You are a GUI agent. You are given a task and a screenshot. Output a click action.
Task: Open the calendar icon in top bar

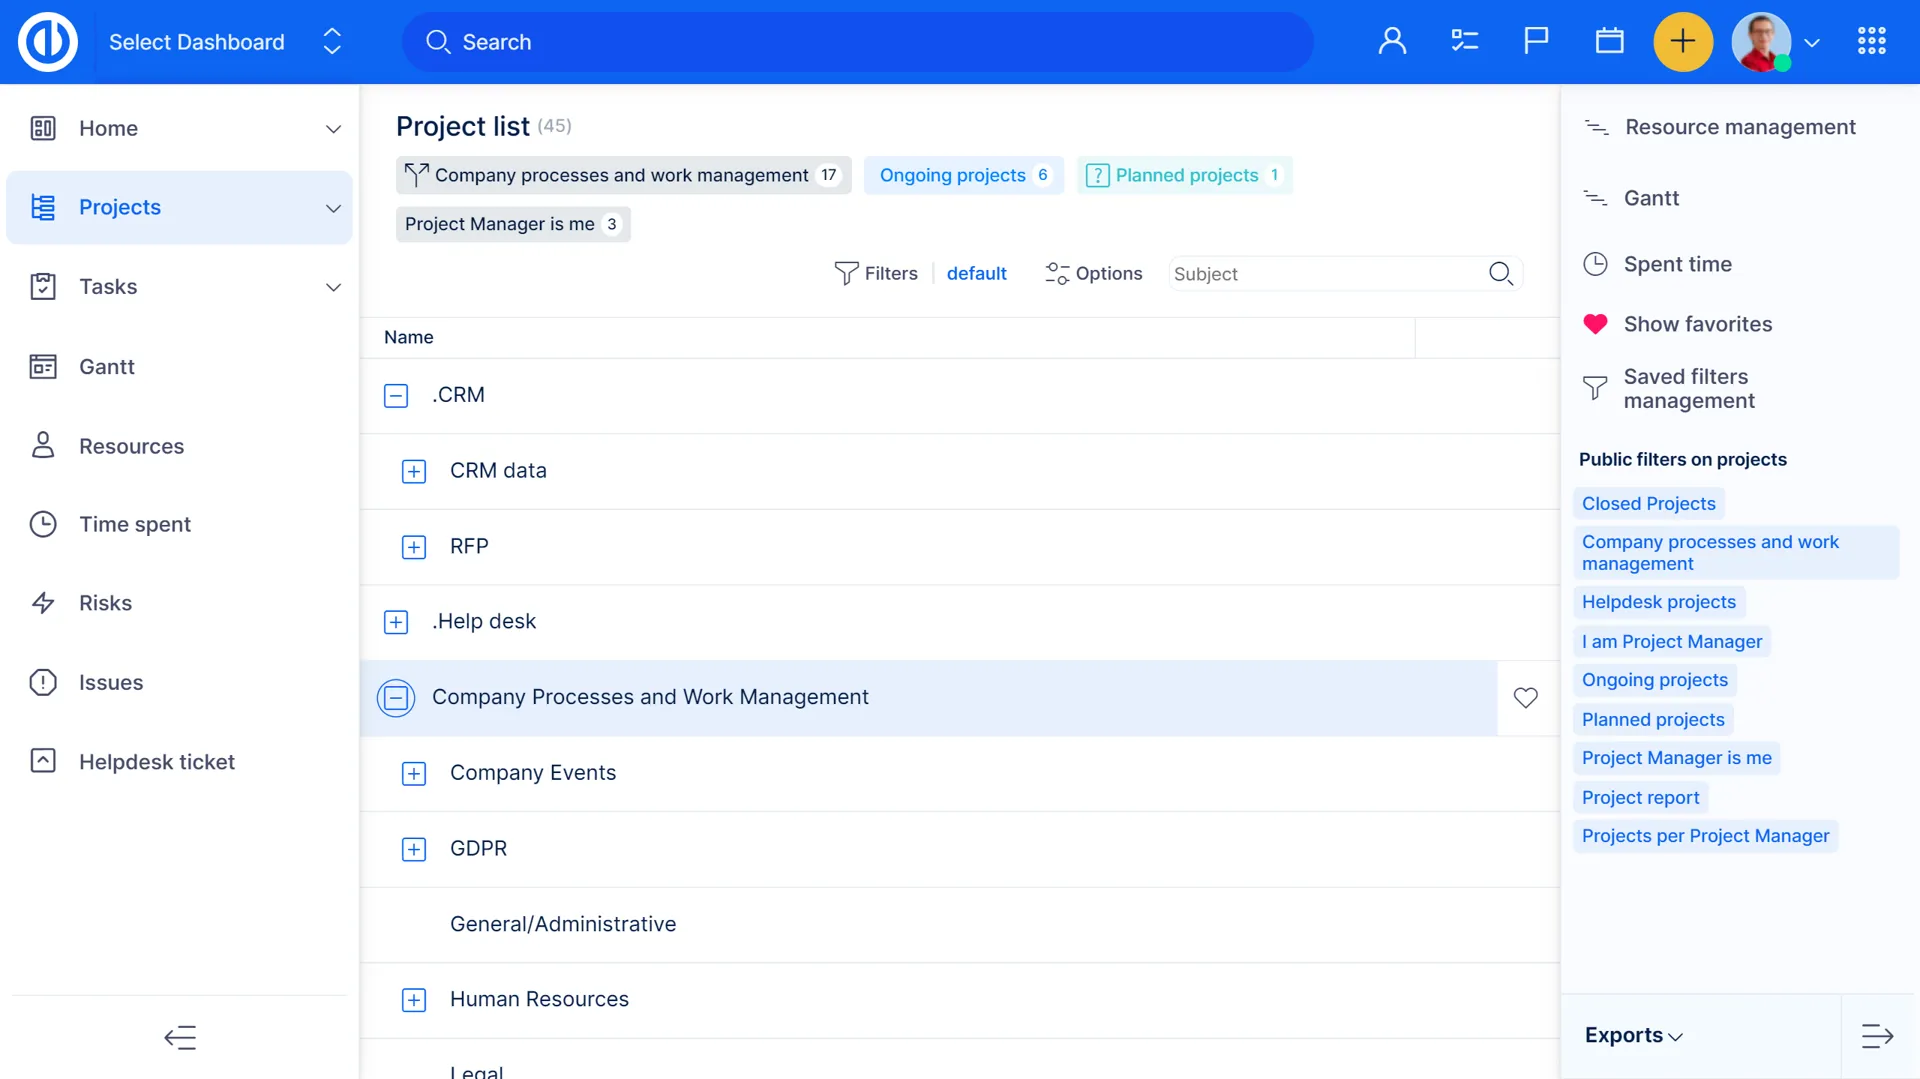pyautogui.click(x=1609, y=42)
